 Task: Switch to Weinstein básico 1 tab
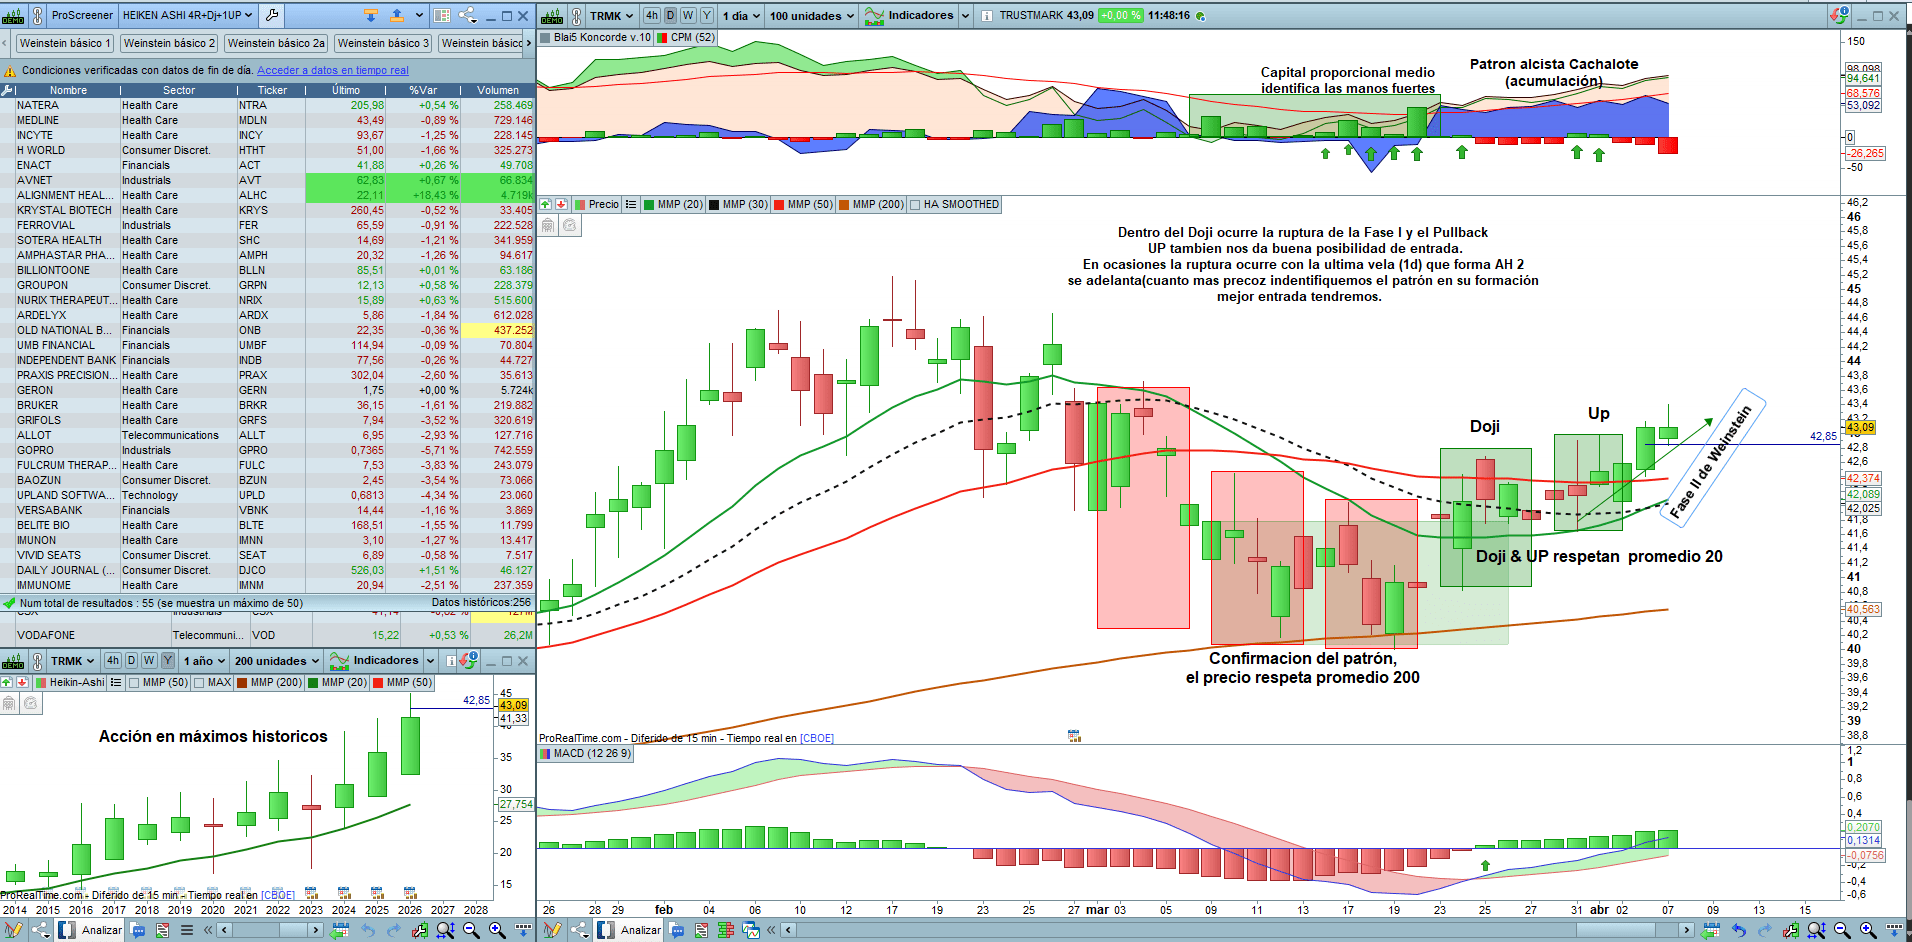[65, 43]
